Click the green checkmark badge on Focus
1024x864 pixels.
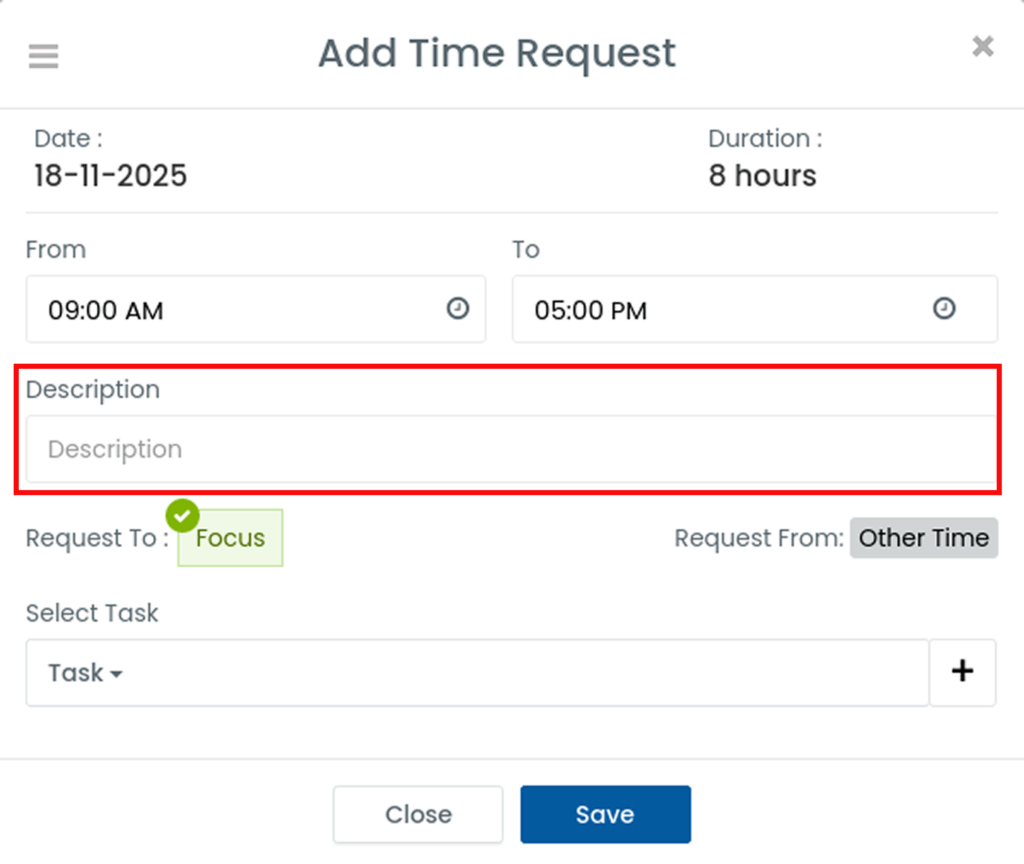[x=182, y=516]
